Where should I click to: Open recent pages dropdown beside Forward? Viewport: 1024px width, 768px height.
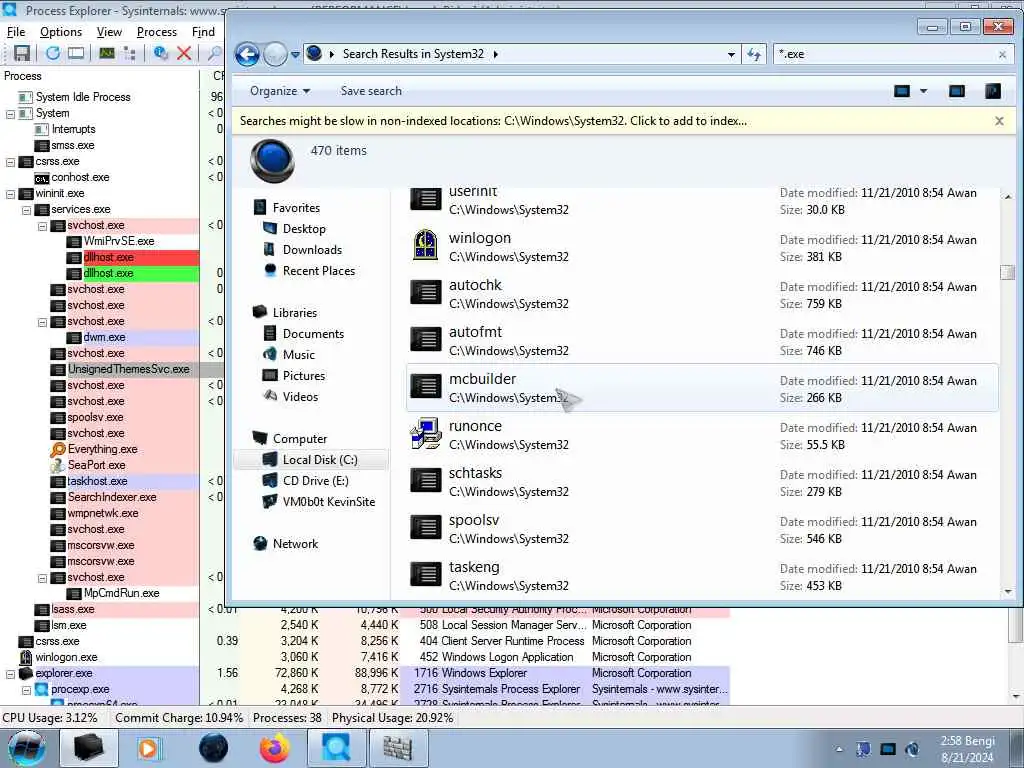click(295, 55)
